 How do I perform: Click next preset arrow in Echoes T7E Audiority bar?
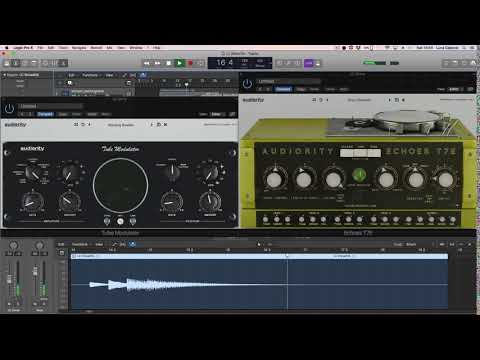(x=389, y=100)
